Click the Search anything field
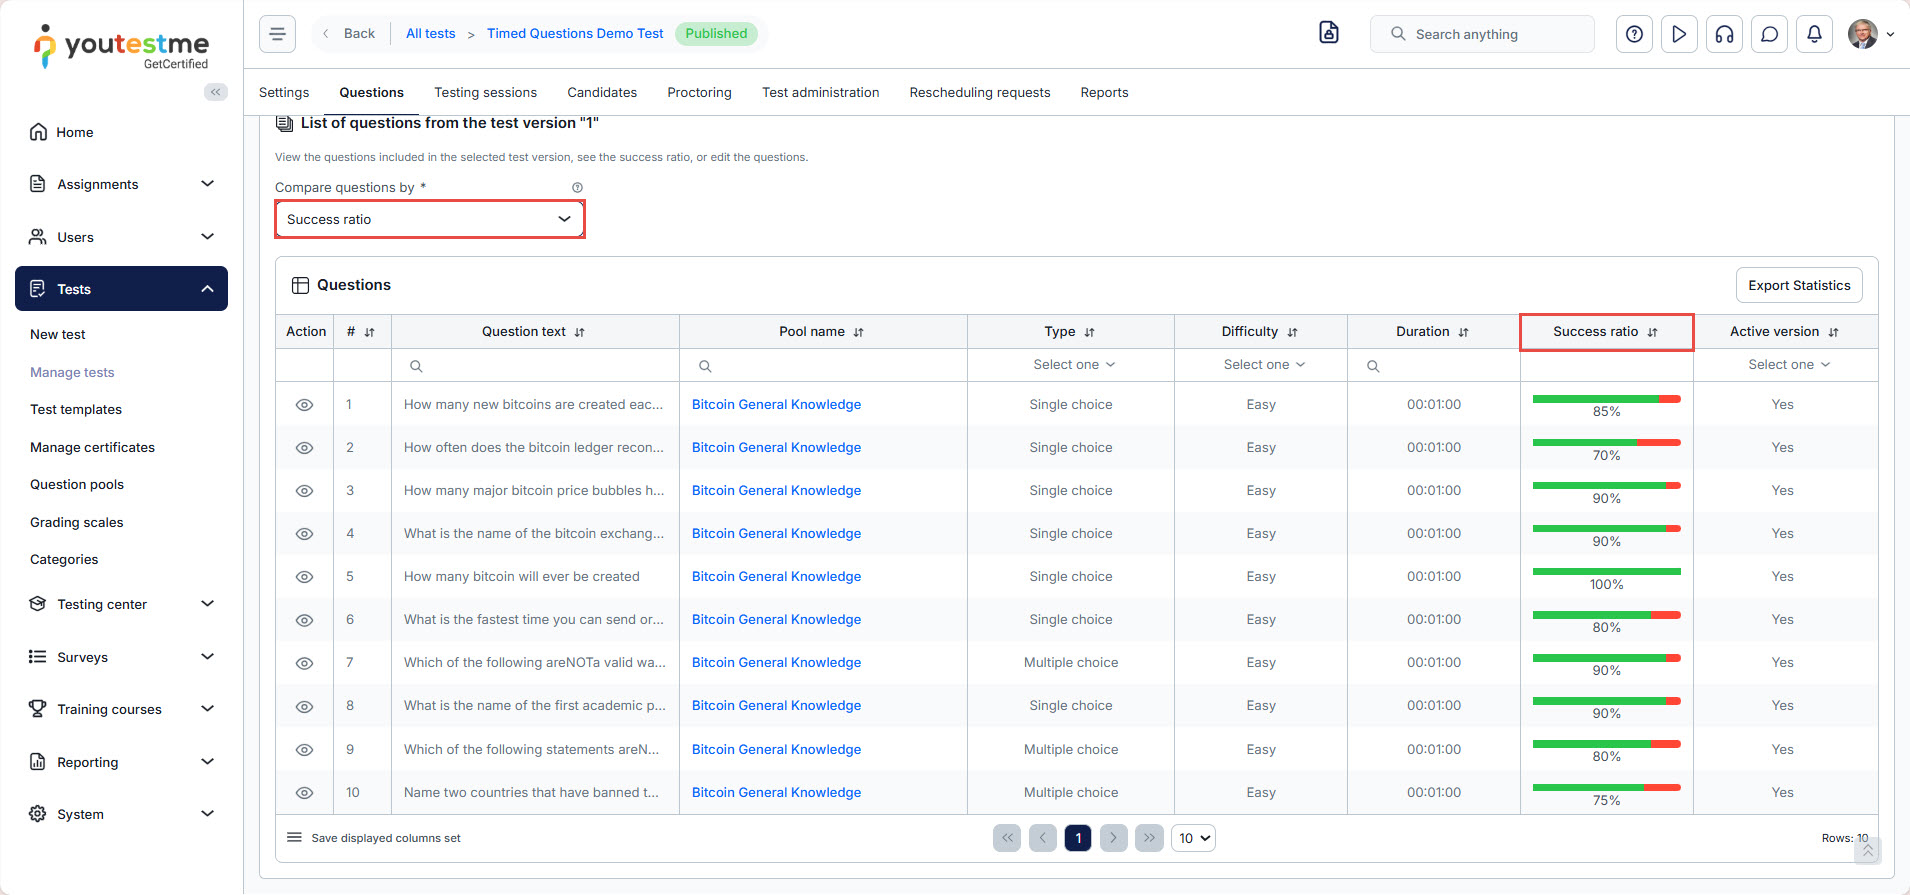This screenshot has width=1910, height=895. click(x=1482, y=34)
